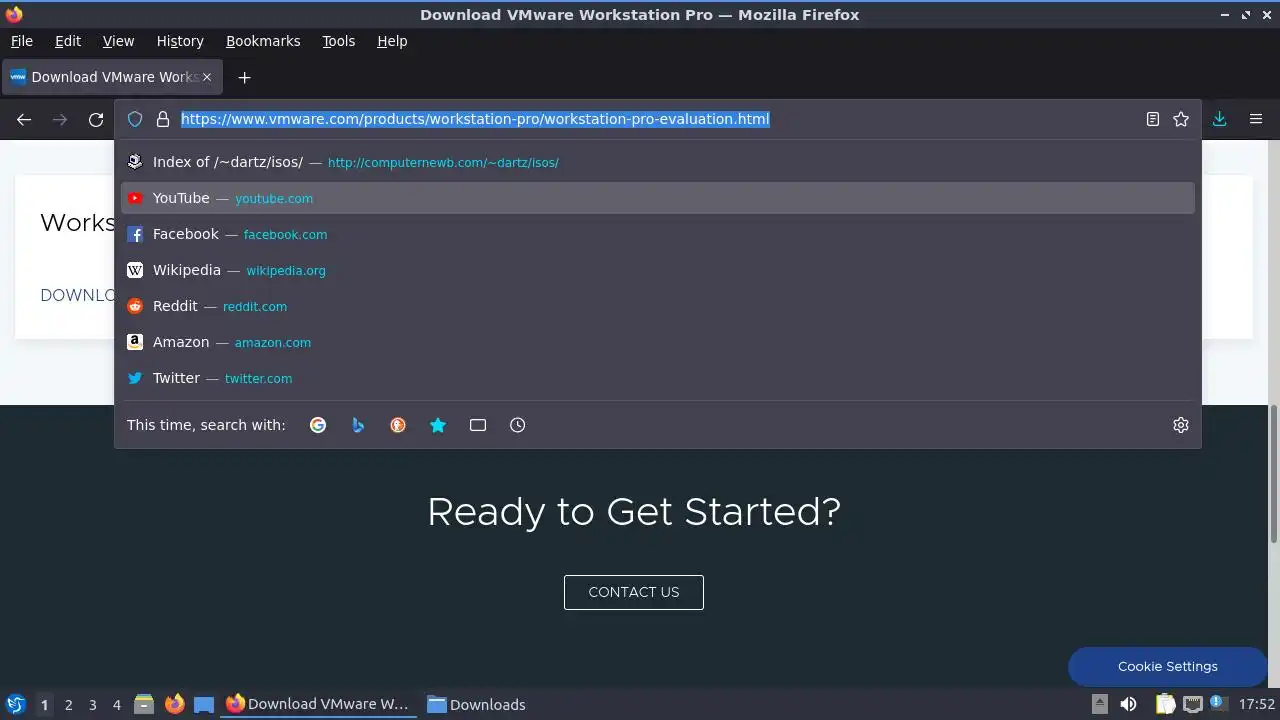Reload the current page

(x=96, y=120)
